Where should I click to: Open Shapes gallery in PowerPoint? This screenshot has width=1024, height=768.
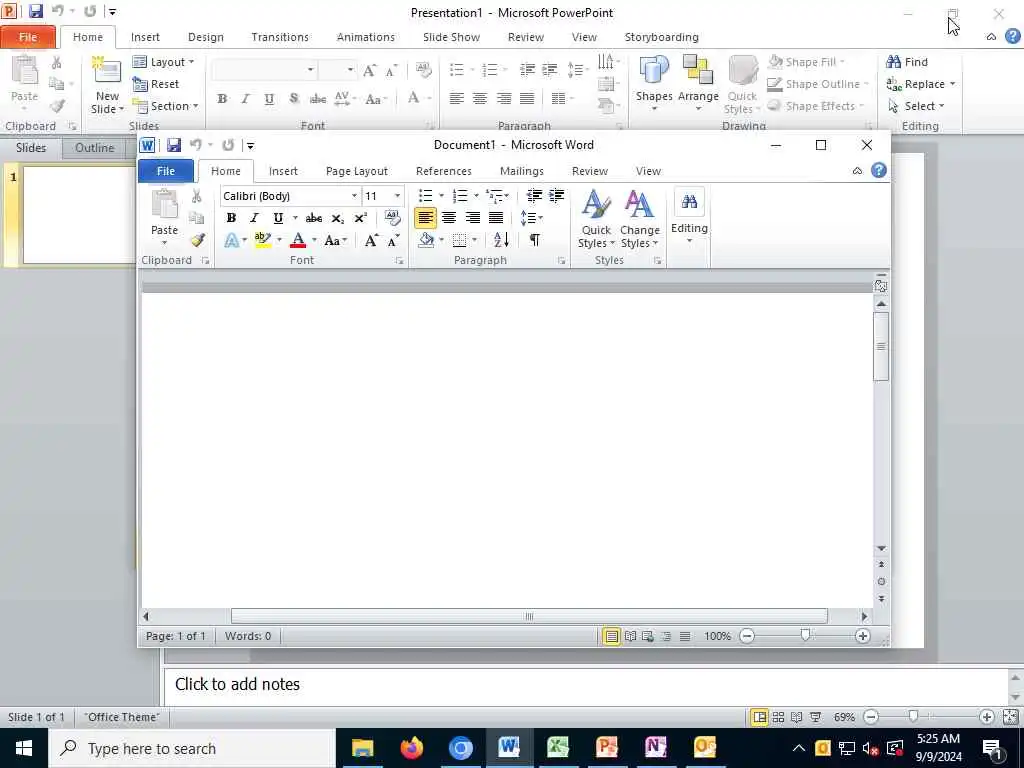click(654, 82)
